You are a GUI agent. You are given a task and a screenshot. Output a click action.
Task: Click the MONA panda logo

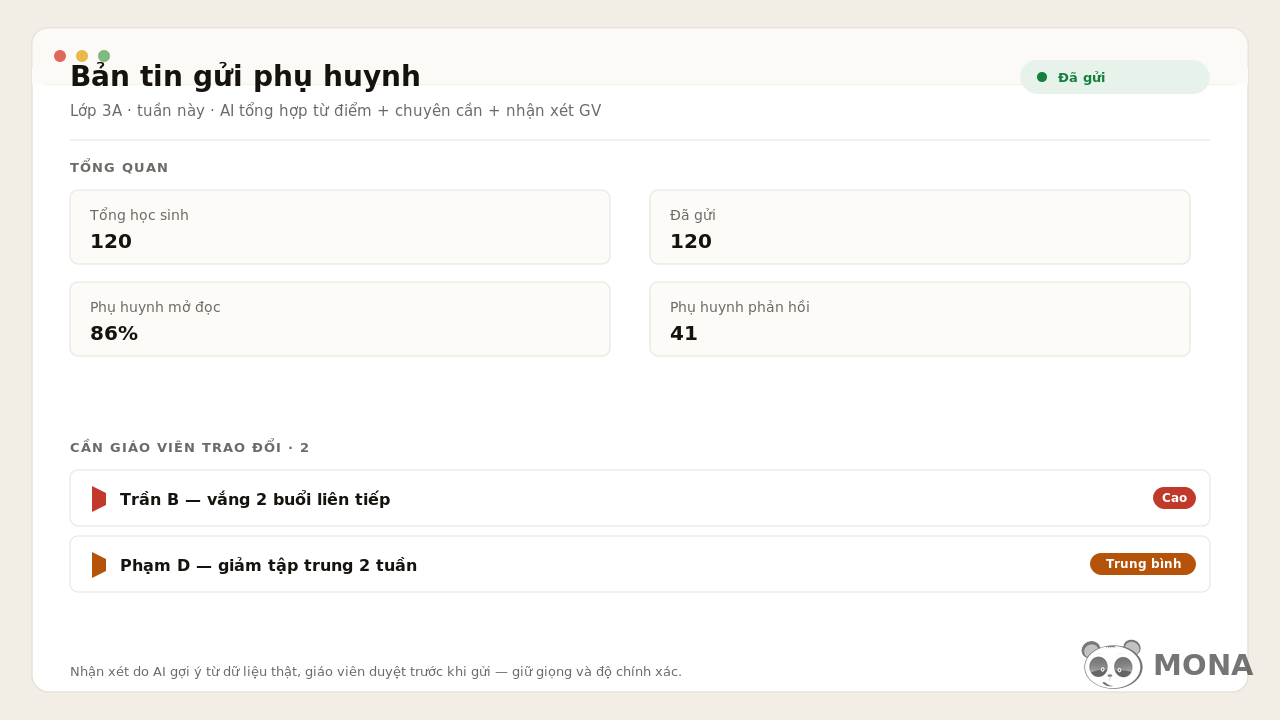point(1112,665)
